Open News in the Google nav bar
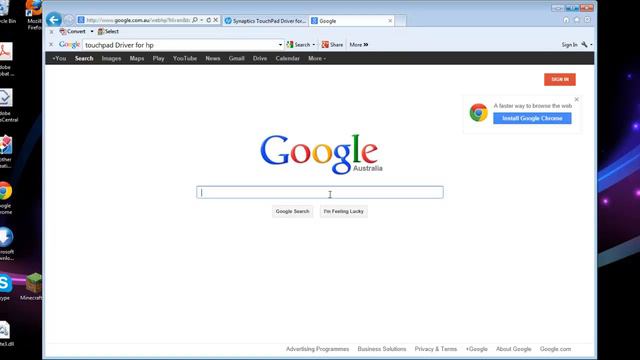 point(213,58)
